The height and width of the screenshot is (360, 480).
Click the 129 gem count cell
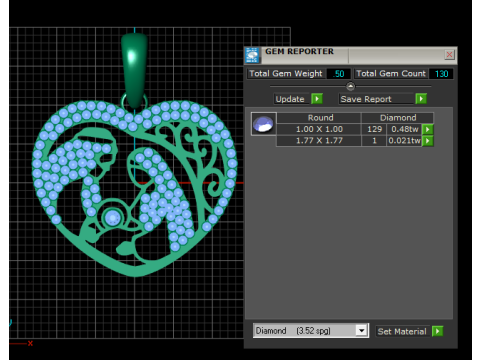(374, 129)
